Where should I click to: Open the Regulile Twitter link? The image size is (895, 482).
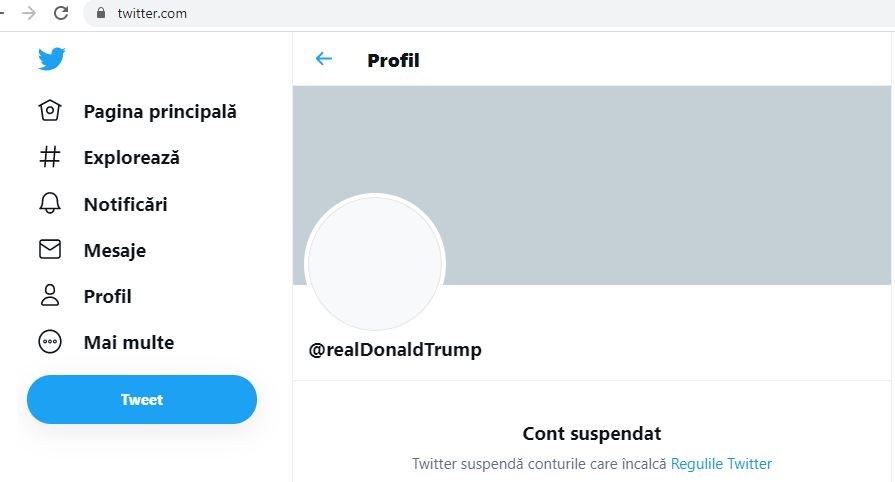coord(721,464)
